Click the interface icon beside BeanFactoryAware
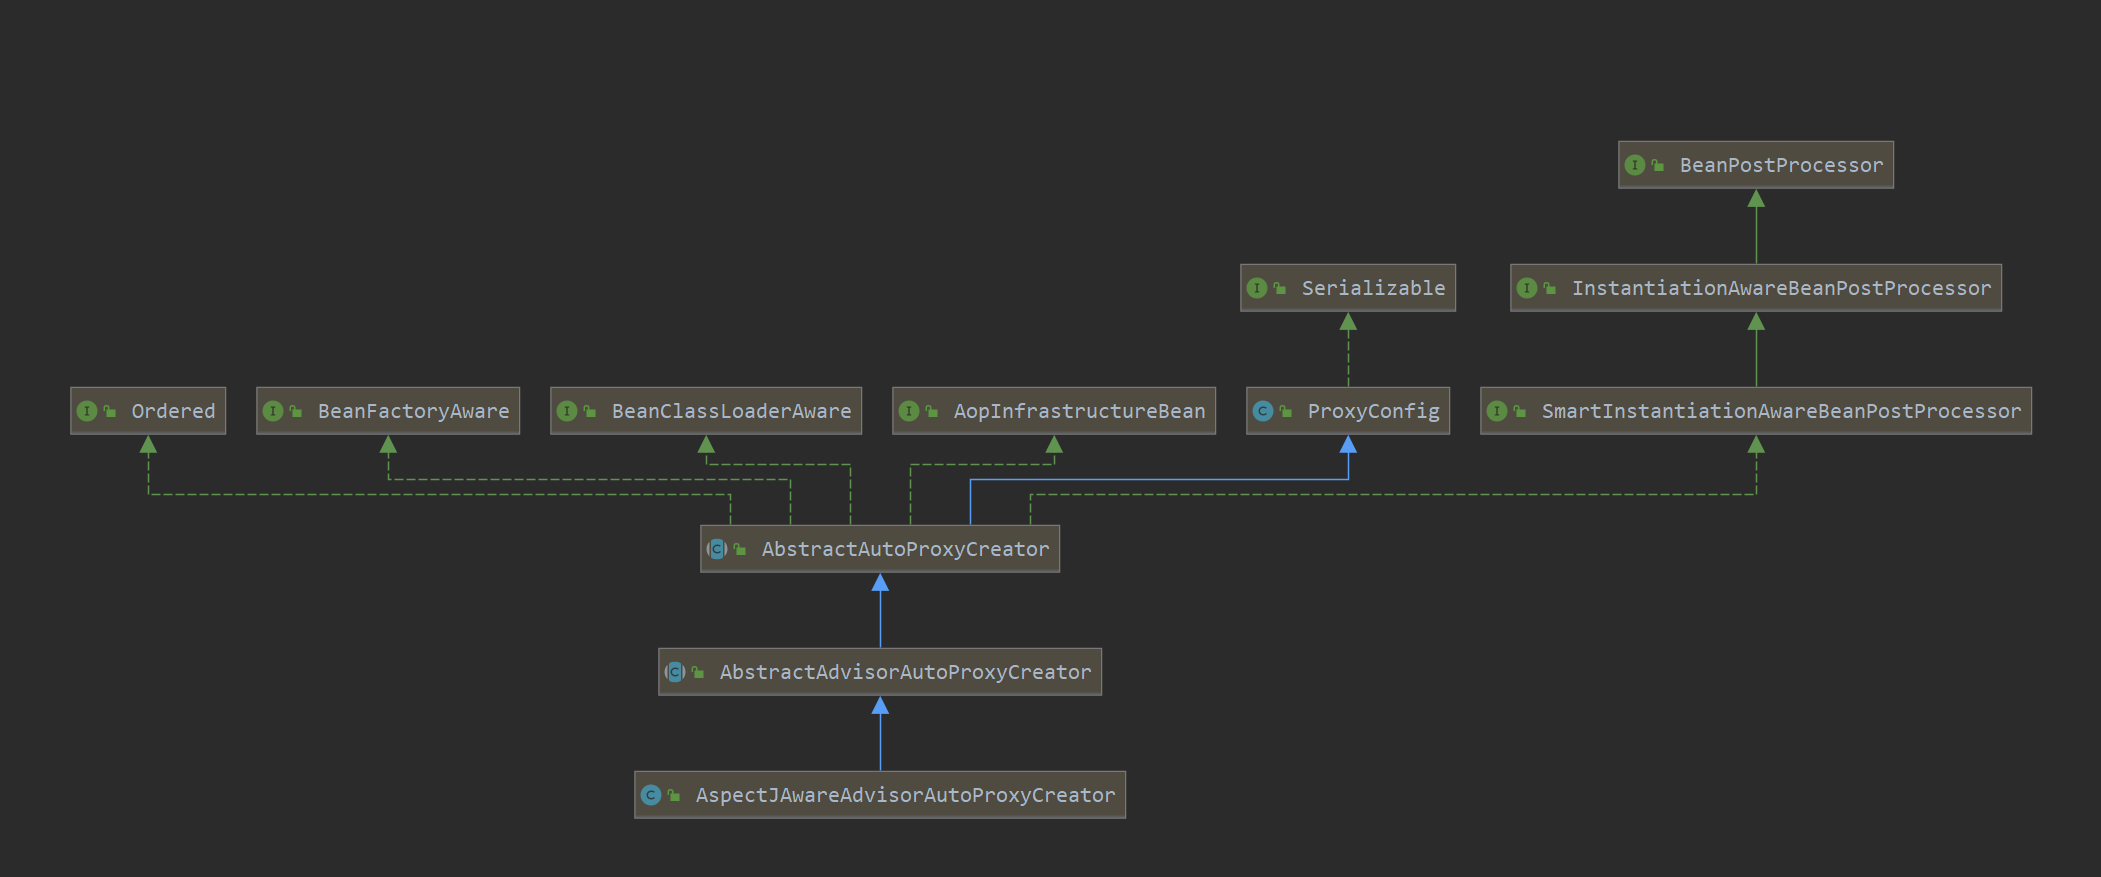 [273, 411]
